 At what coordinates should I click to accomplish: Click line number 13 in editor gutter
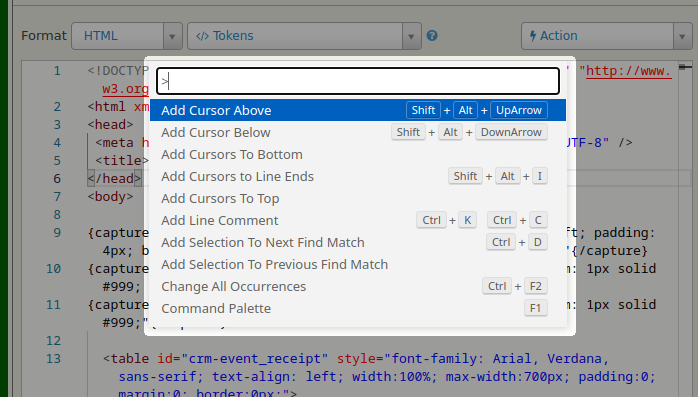[53, 359]
